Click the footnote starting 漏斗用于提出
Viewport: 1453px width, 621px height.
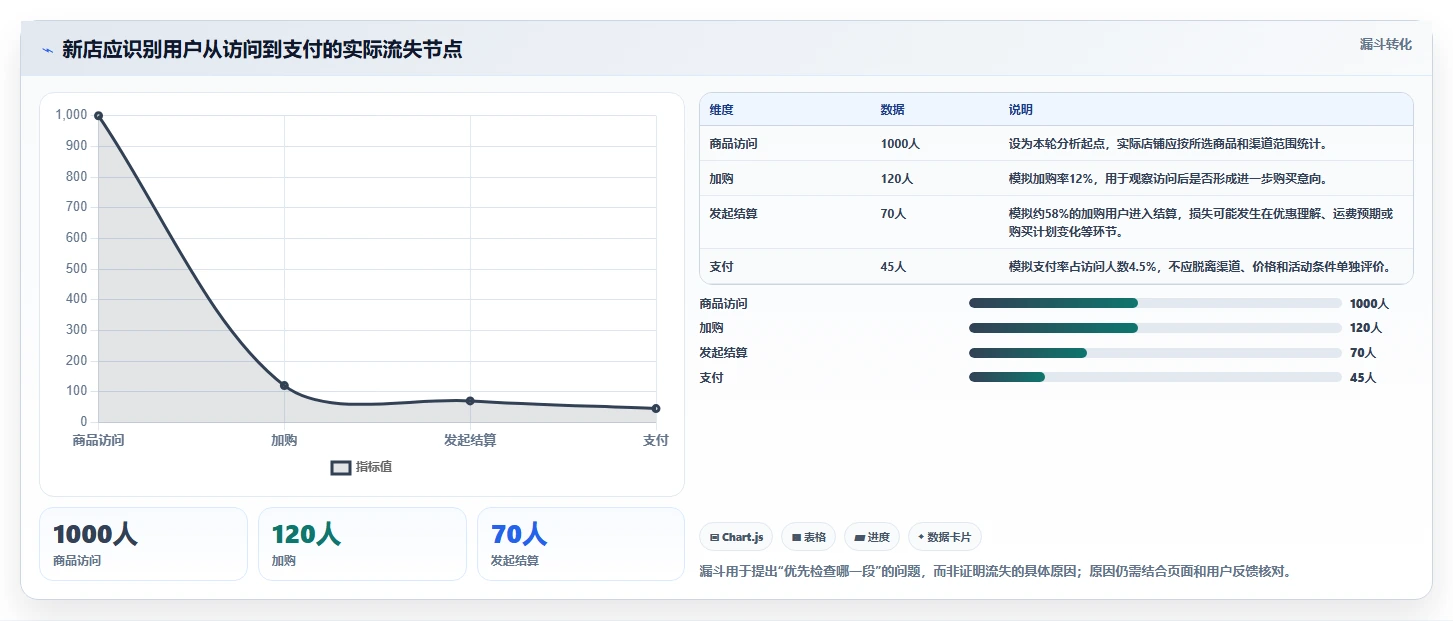pos(996,572)
